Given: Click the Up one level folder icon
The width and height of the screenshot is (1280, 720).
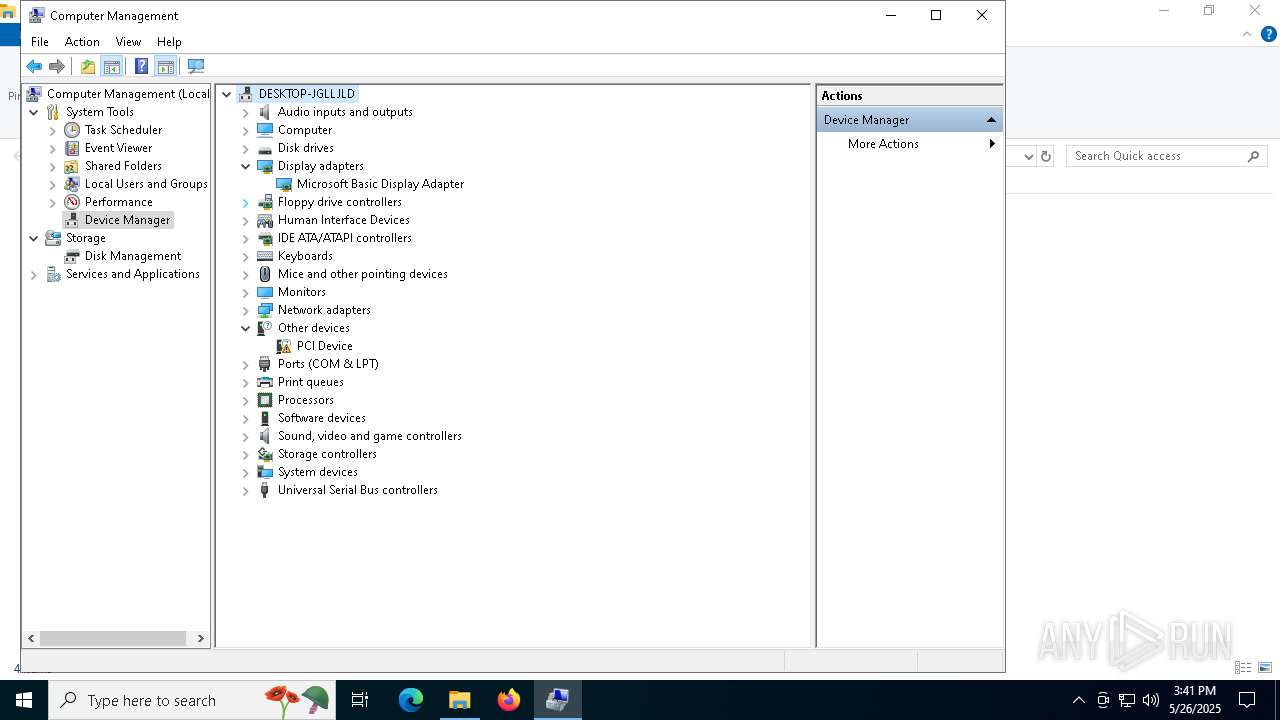Looking at the screenshot, I should (88, 66).
